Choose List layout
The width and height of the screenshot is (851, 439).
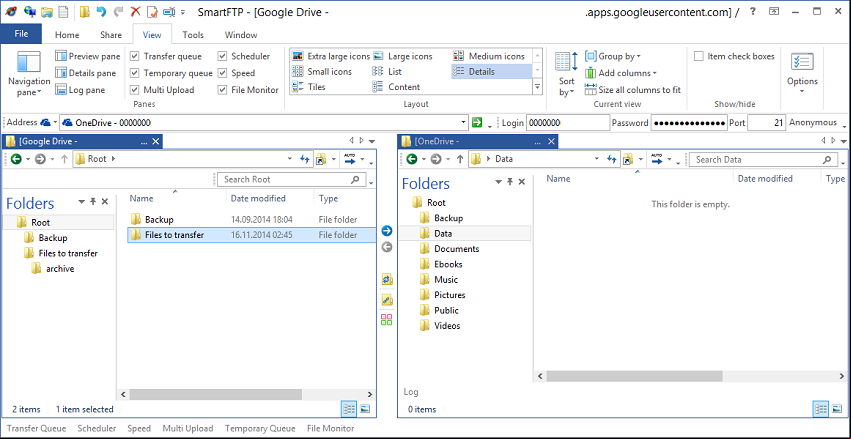click(387, 72)
